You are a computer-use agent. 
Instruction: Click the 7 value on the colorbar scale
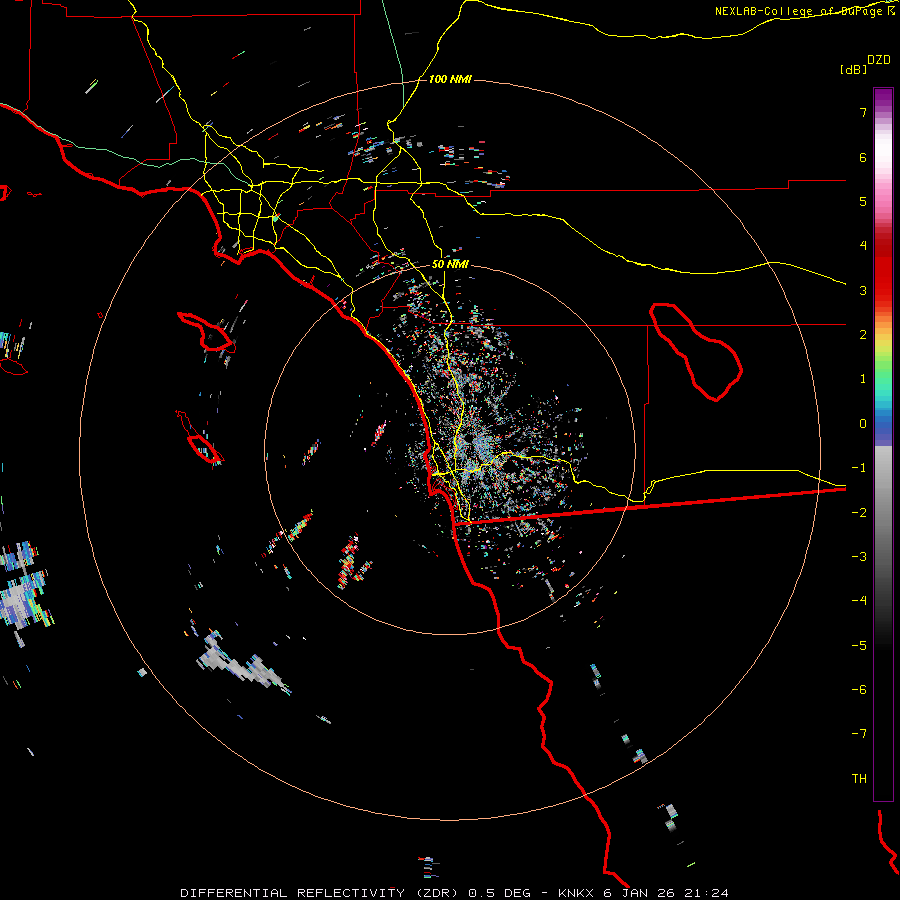click(x=863, y=112)
